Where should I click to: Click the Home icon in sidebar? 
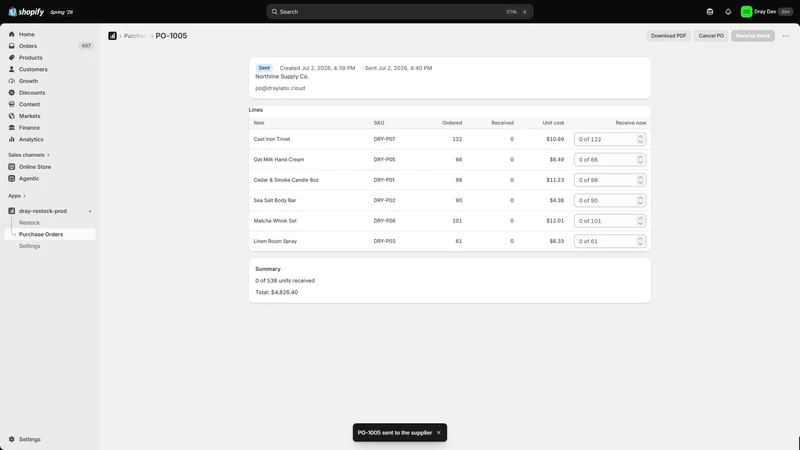[x=12, y=34]
